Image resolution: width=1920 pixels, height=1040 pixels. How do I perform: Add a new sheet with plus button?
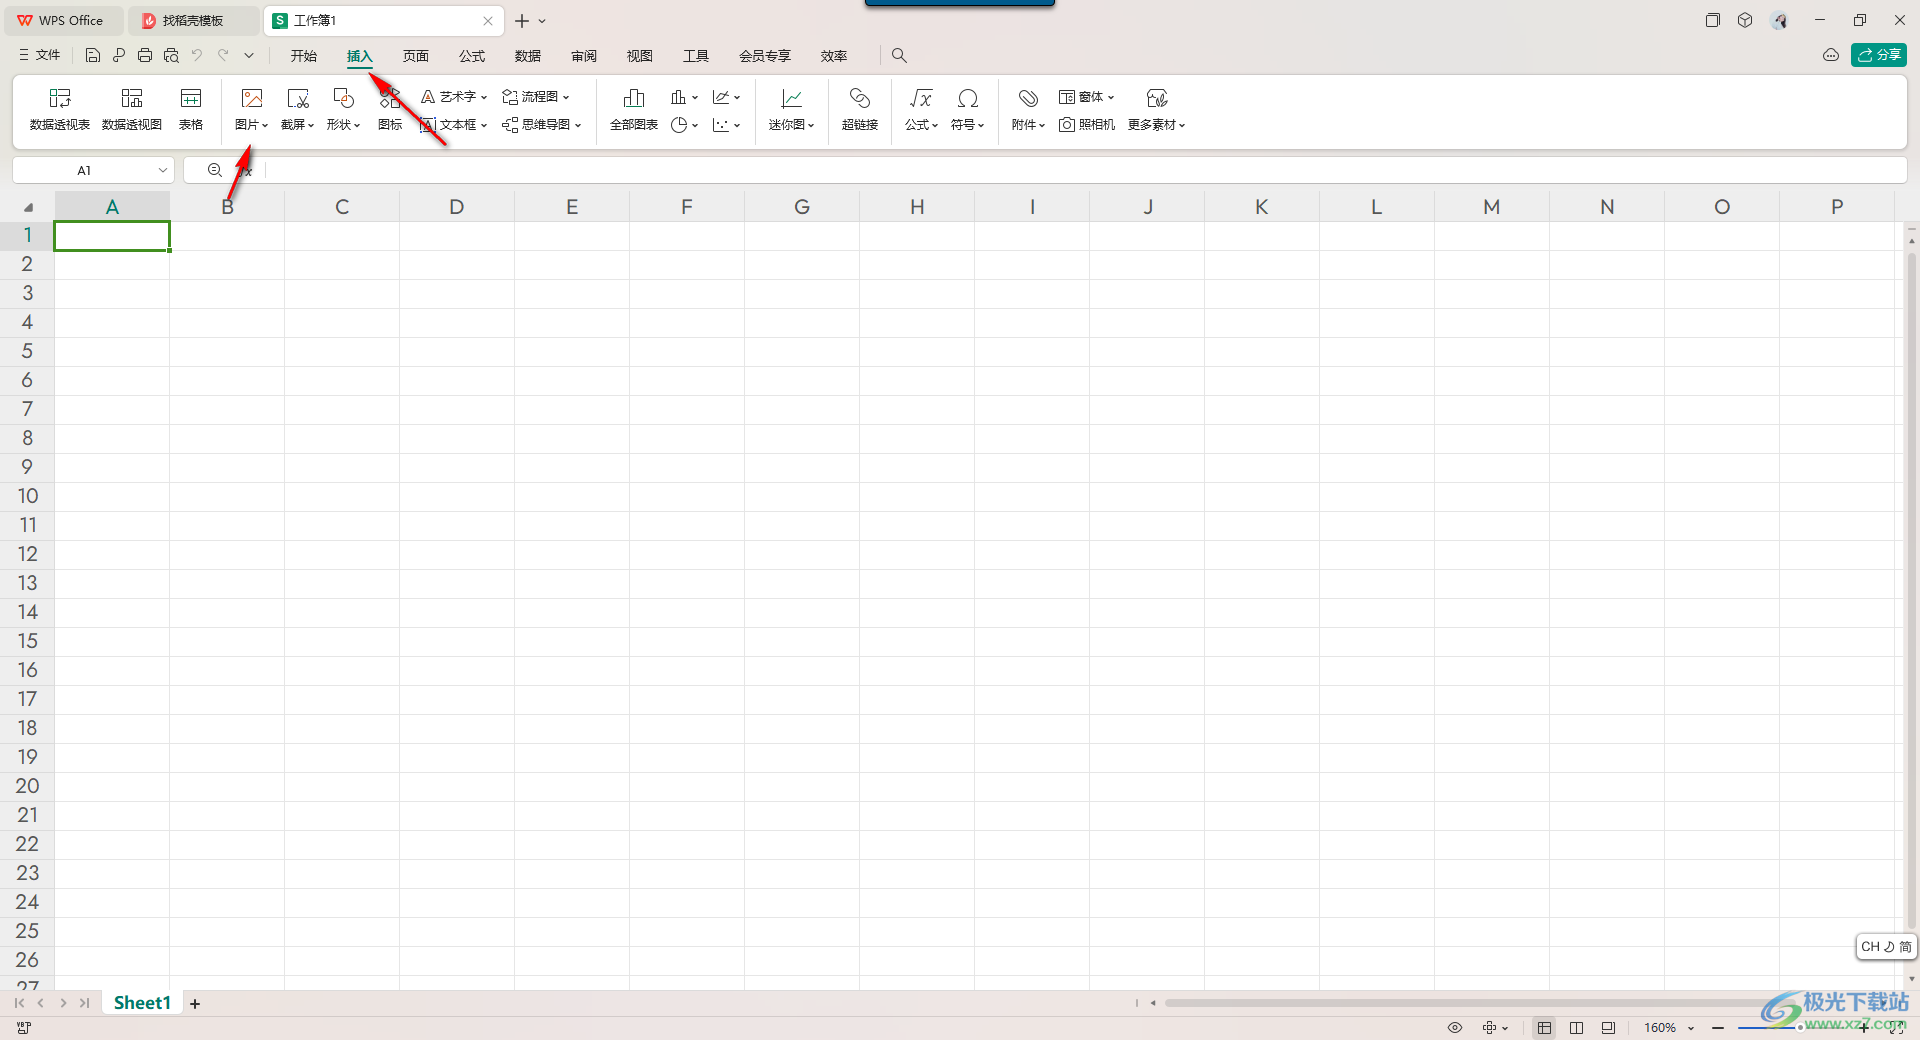coord(195,1004)
